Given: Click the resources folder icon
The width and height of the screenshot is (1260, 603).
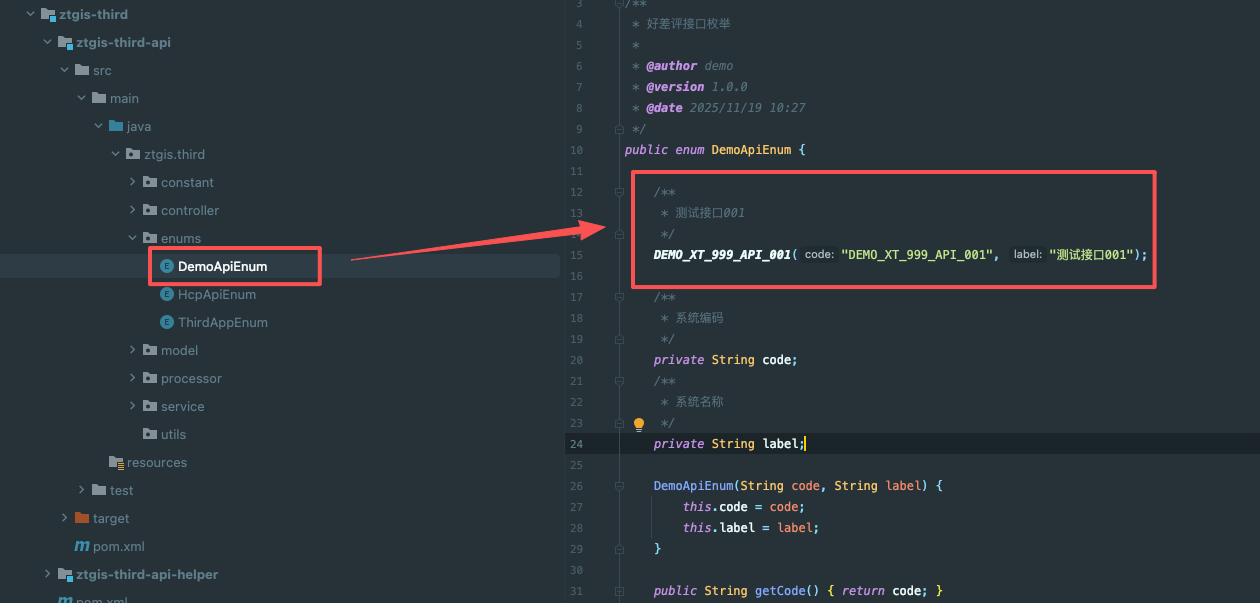Looking at the screenshot, I should 116,463.
